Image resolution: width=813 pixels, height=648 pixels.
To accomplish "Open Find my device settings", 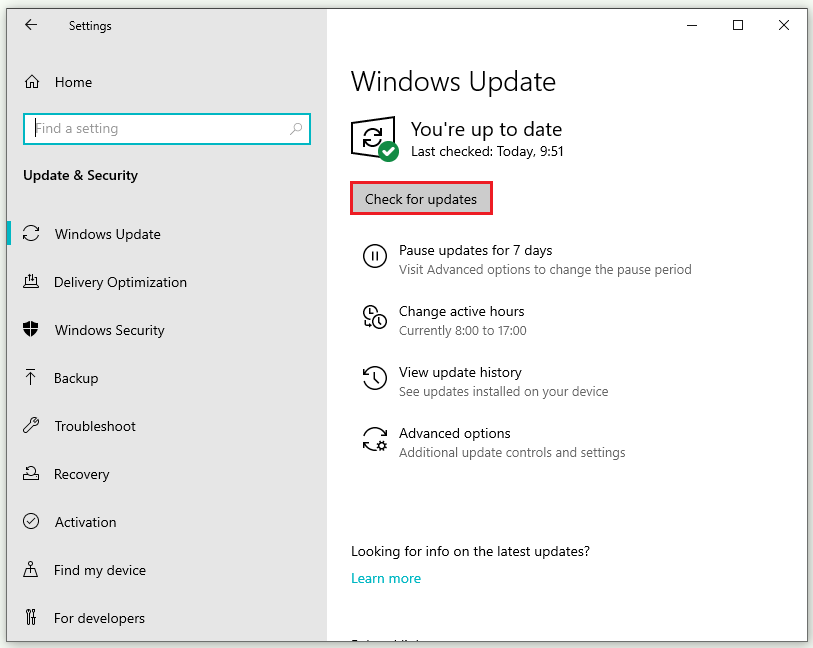I will [x=100, y=570].
